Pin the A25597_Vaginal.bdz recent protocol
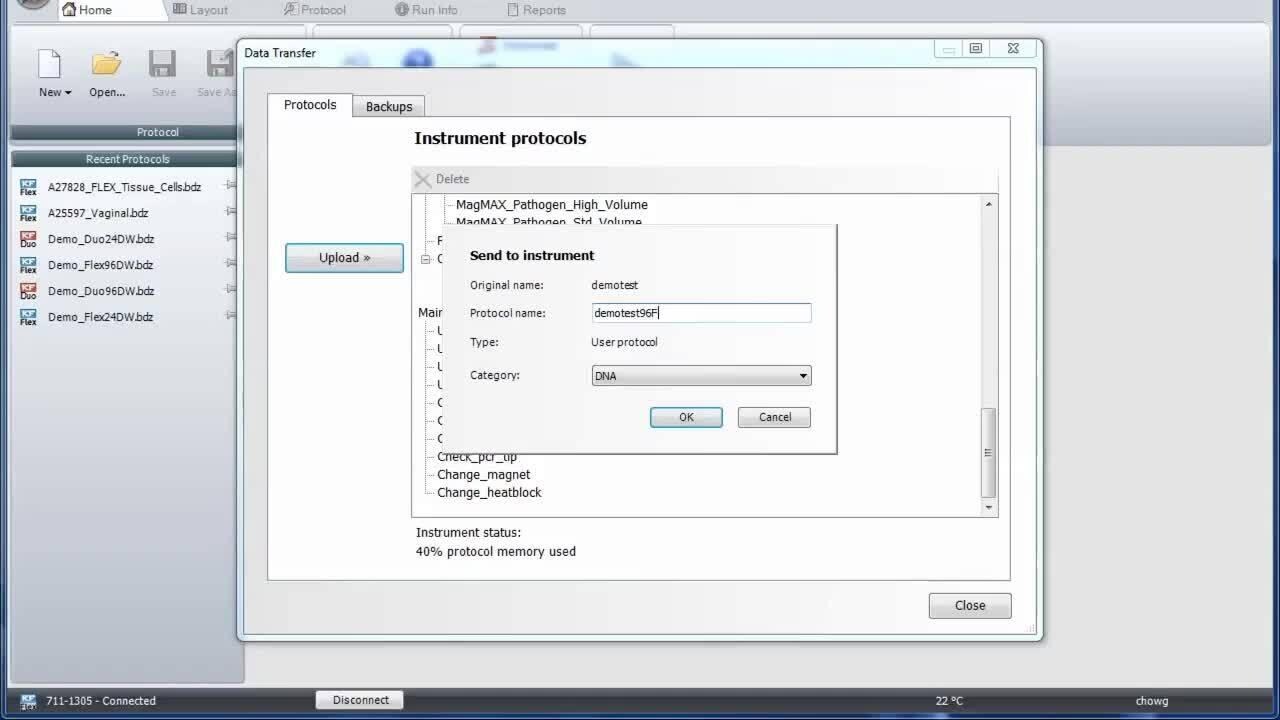This screenshot has width=1280, height=720. click(x=231, y=212)
